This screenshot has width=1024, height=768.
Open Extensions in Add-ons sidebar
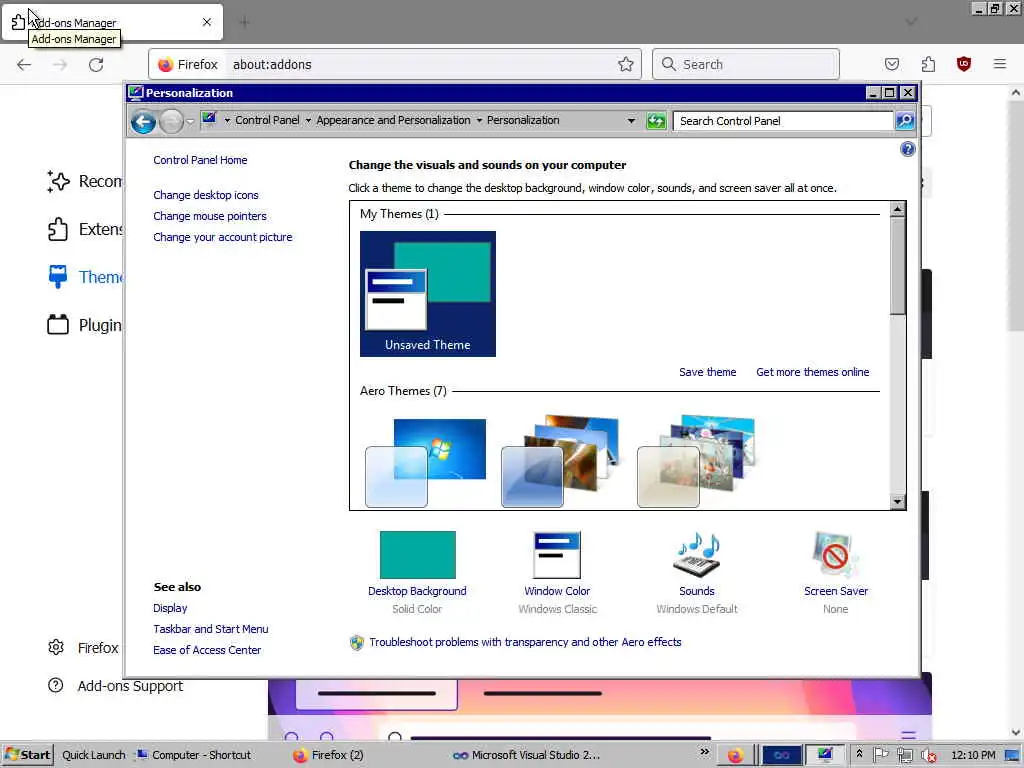click(85, 229)
